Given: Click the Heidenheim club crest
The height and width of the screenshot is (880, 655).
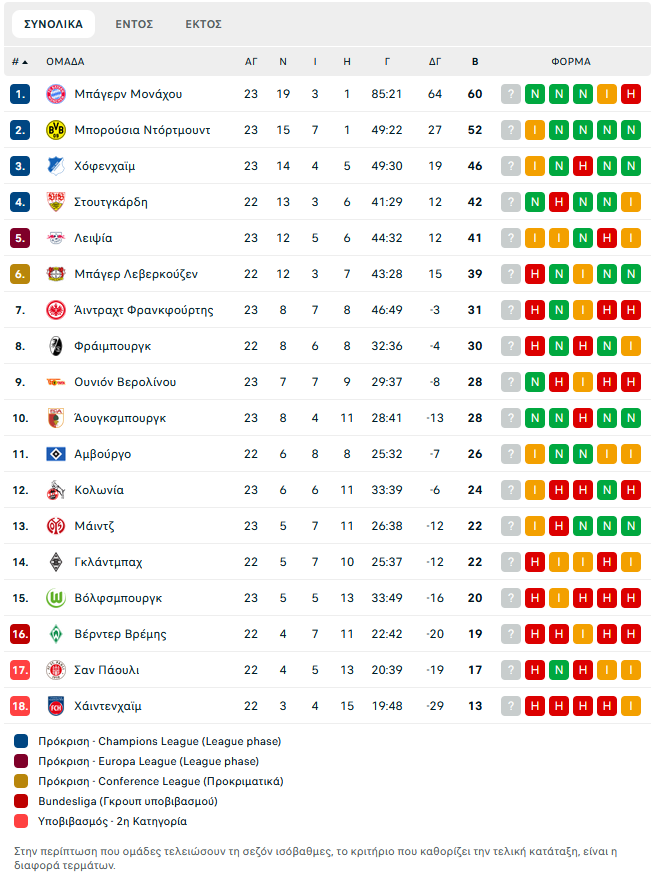Looking at the screenshot, I should click(55, 706).
